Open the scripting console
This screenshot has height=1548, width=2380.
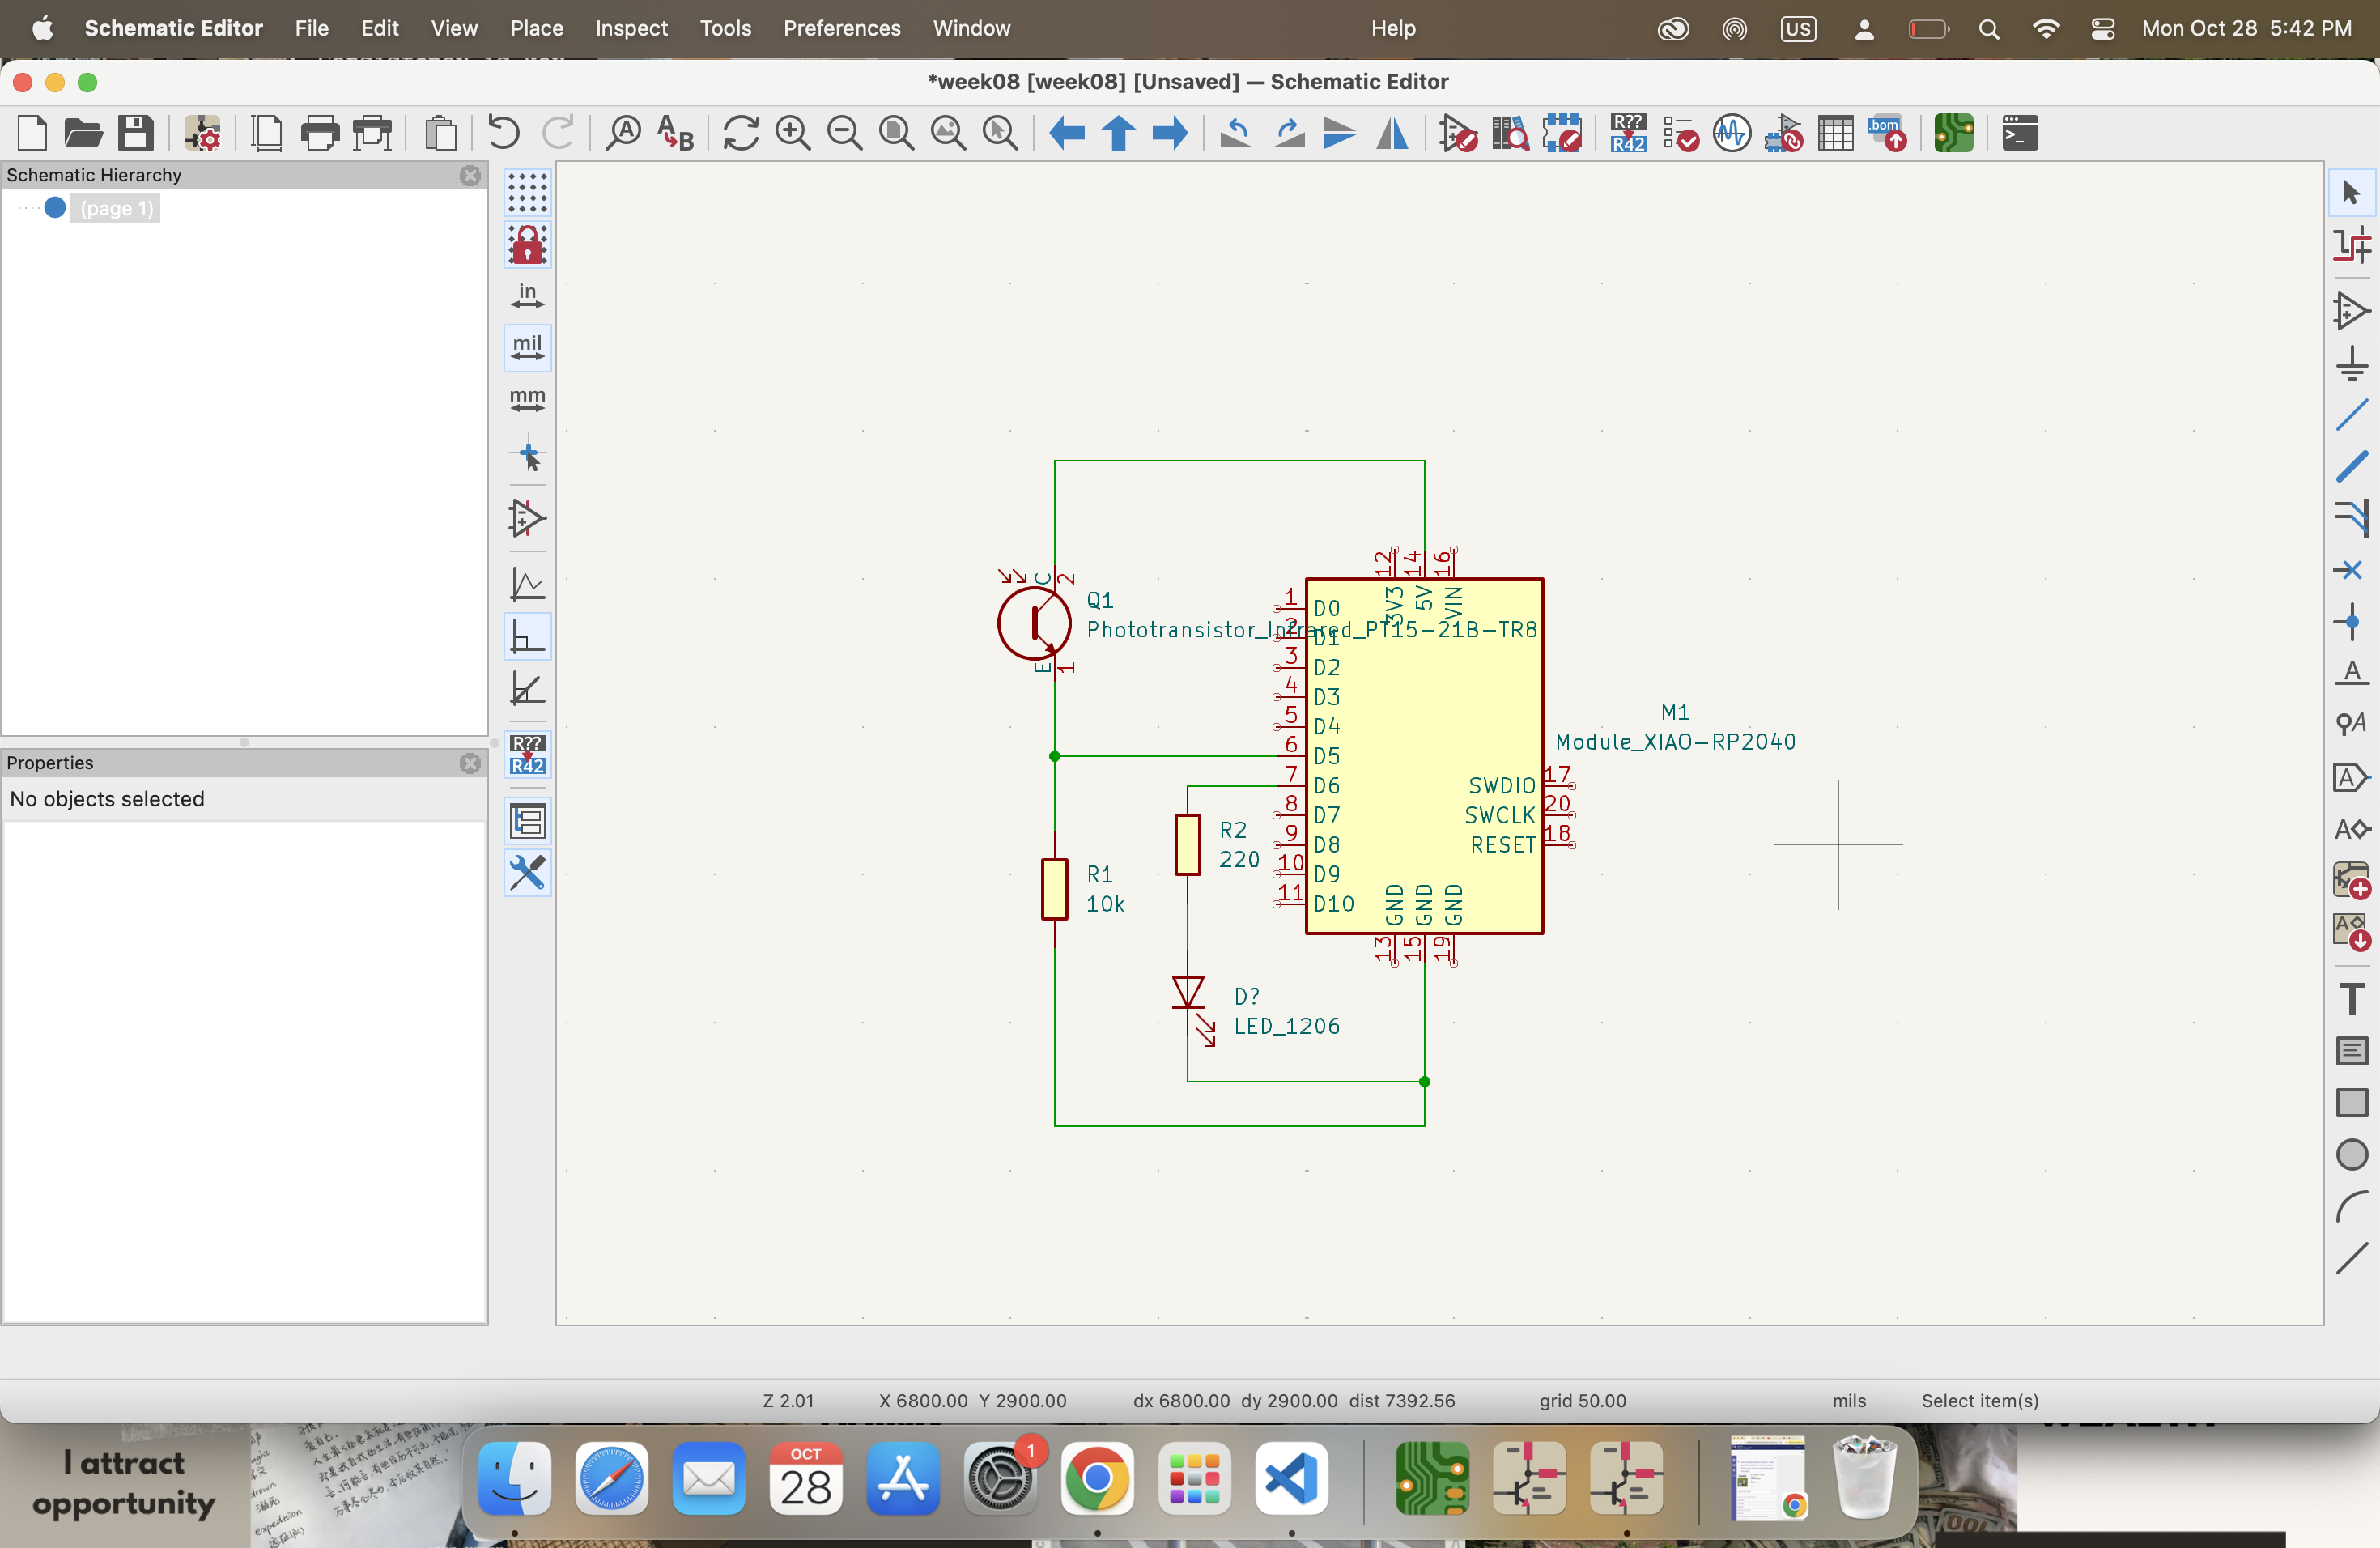click(x=2020, y=133)
